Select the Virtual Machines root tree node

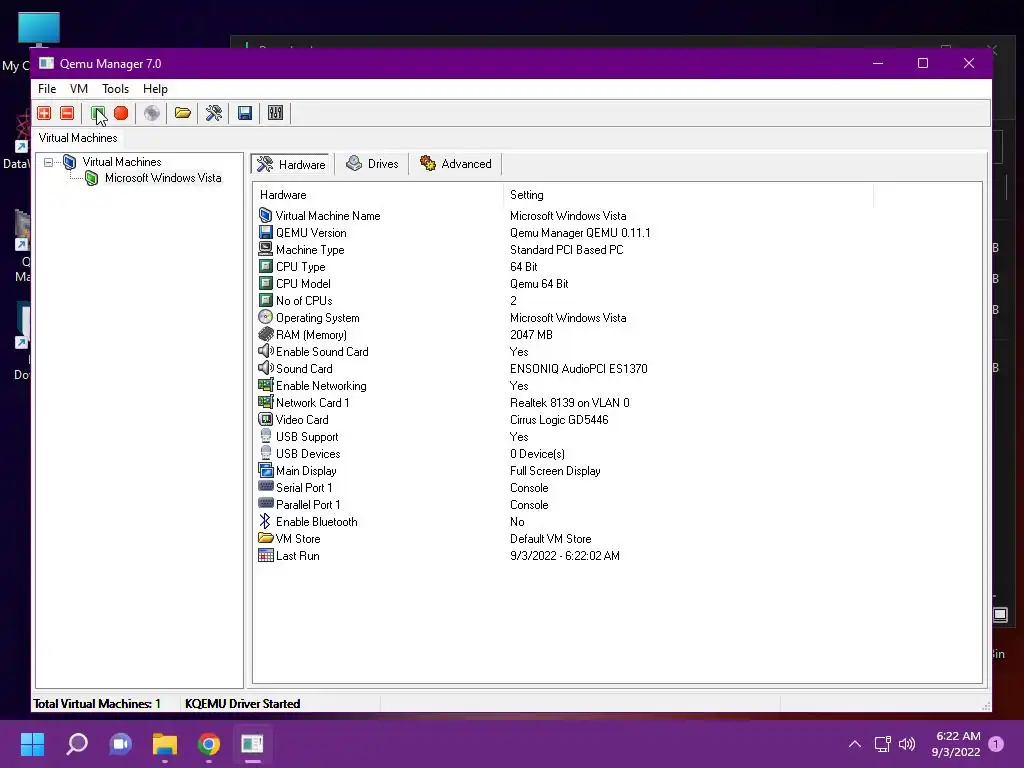pyautogui.click(x=121, y=162)
